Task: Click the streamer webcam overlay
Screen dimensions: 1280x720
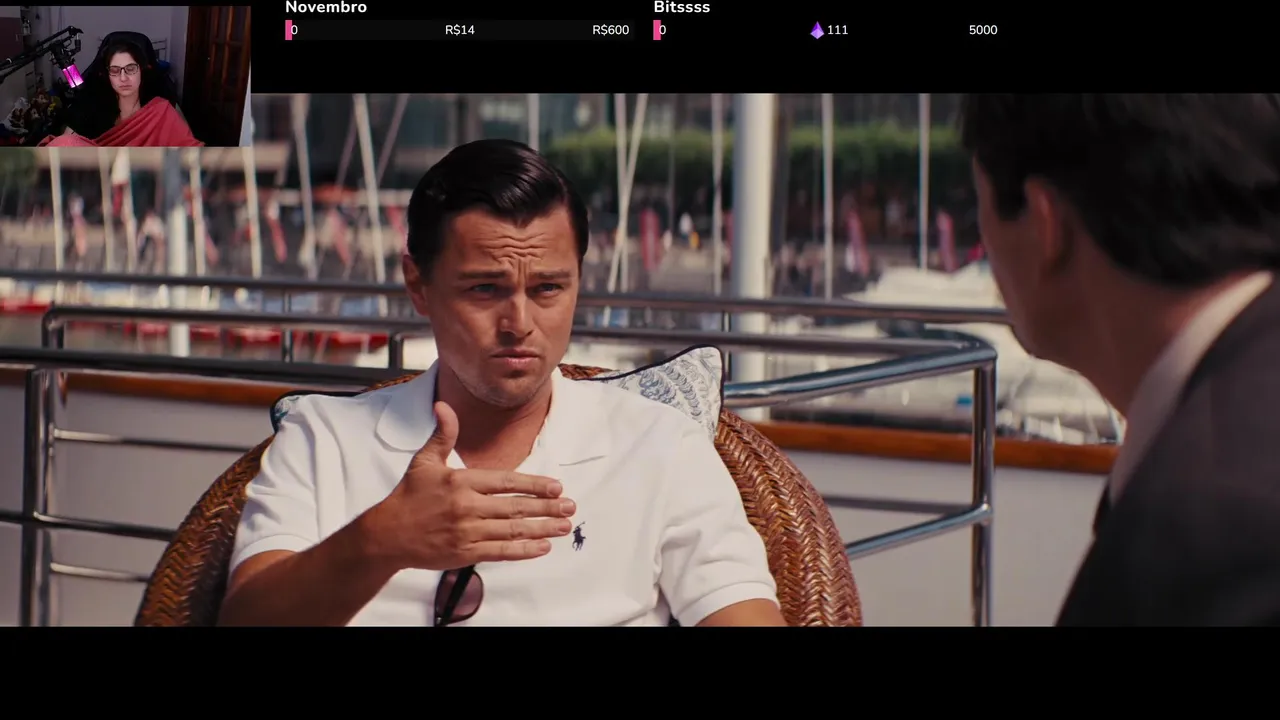Action: (x=125, y=76)
